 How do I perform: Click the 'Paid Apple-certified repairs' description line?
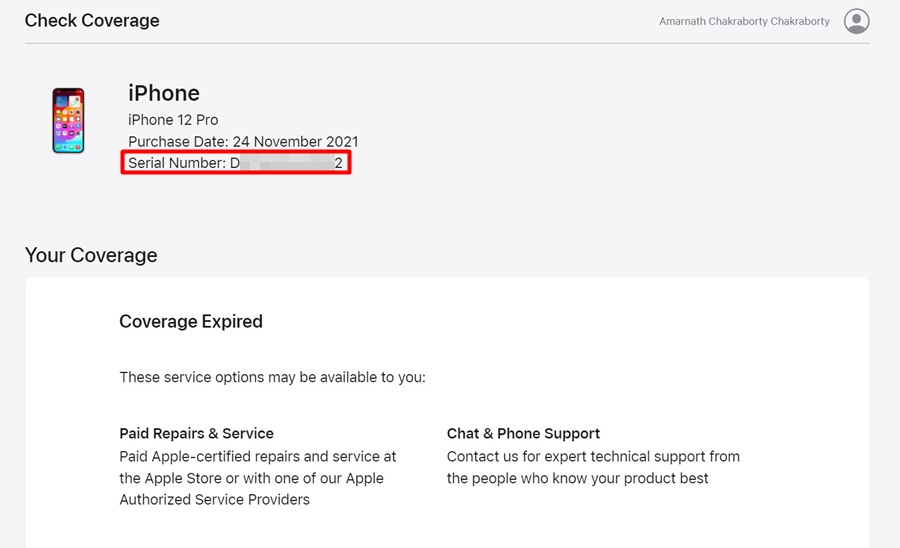[257, 456]
